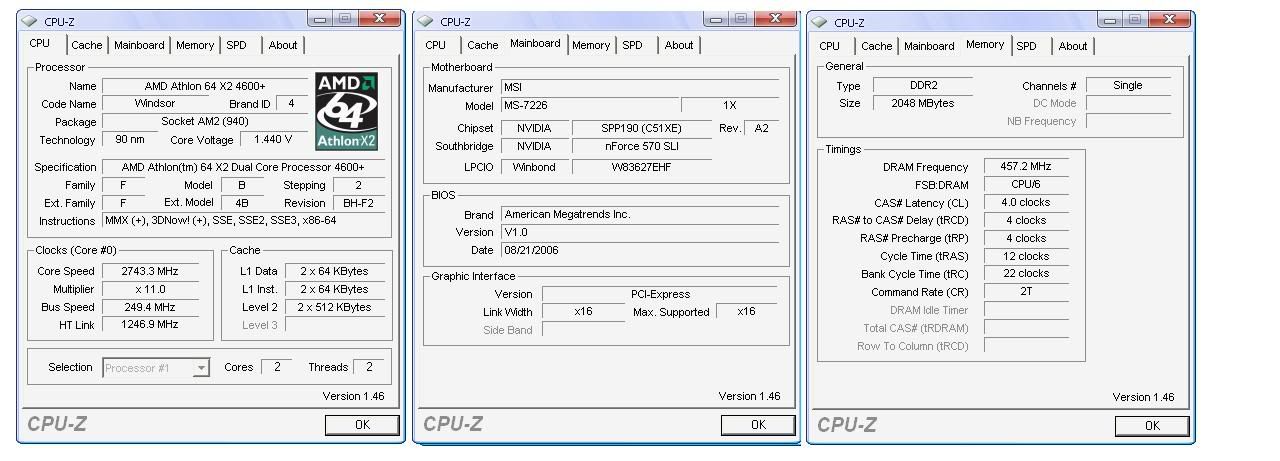Minimize the CPU-Z window showing Processor info
Screen dimensions: 1280x461
point(321,19)
